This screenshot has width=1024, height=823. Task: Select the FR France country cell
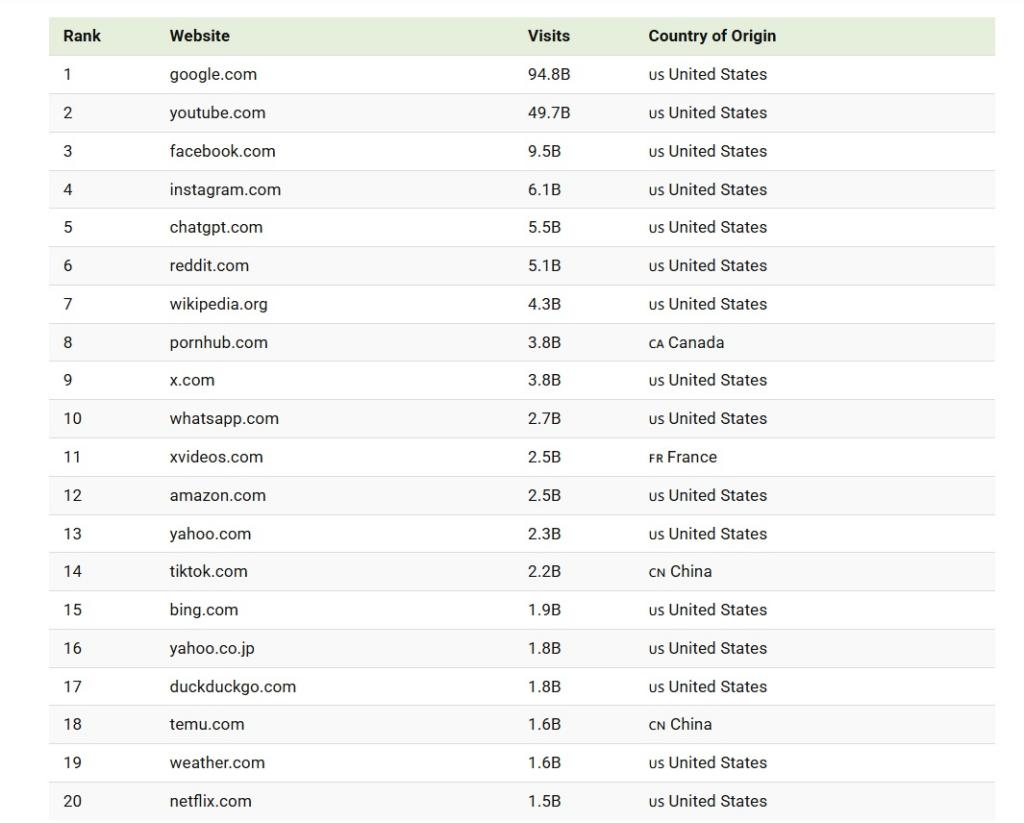point(682,457)
